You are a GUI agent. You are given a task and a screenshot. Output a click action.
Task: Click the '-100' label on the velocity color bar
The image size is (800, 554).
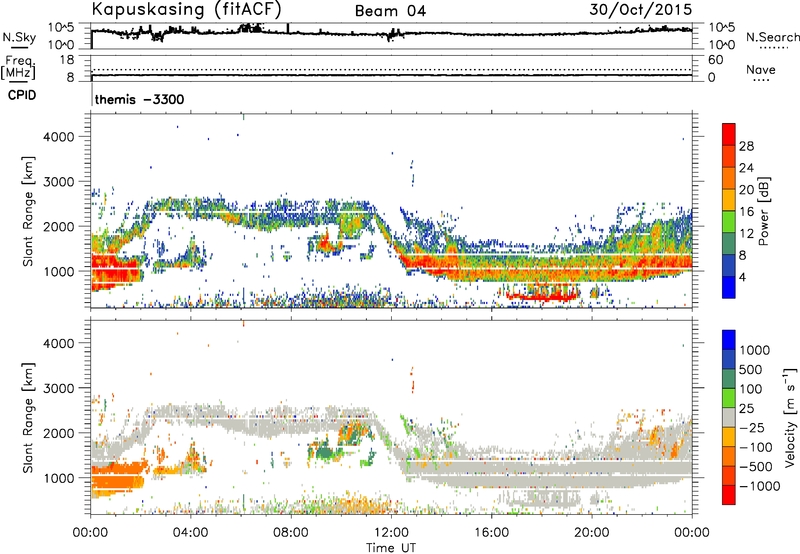click(756, 447)
